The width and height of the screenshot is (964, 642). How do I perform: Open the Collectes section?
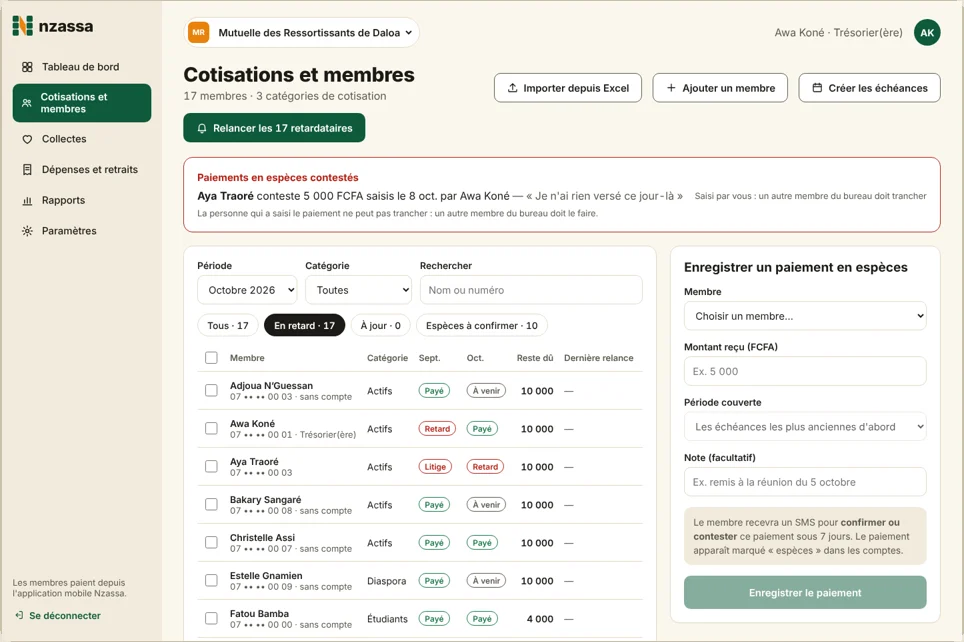point(82,139)
